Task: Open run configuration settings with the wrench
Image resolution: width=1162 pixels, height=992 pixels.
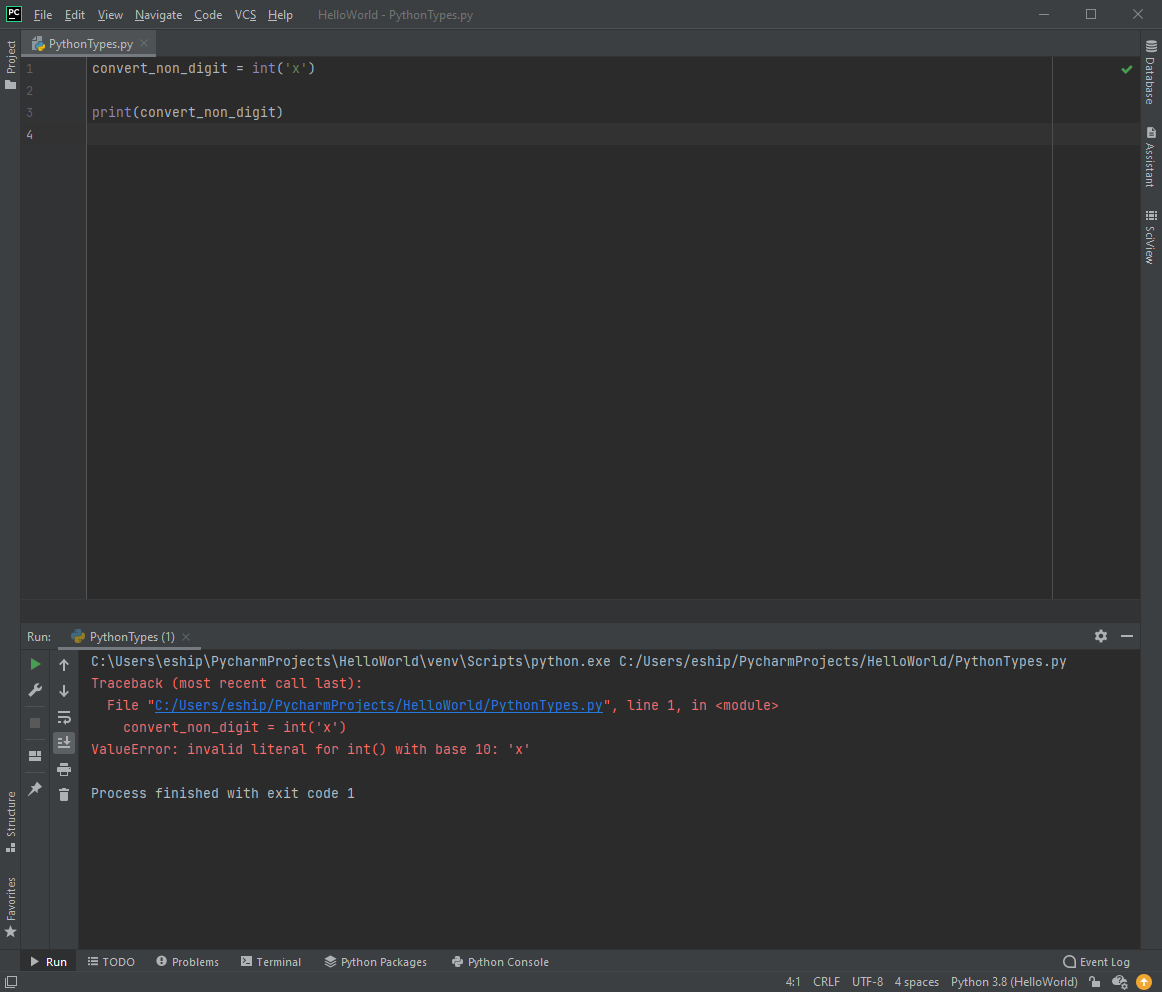Action: tap(34, 690)
